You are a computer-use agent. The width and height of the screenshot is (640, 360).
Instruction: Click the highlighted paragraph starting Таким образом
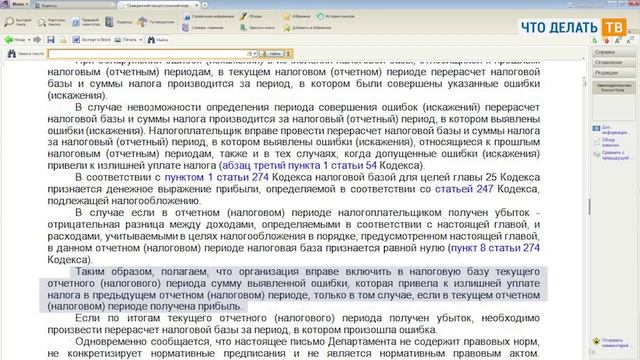[294, 289]
